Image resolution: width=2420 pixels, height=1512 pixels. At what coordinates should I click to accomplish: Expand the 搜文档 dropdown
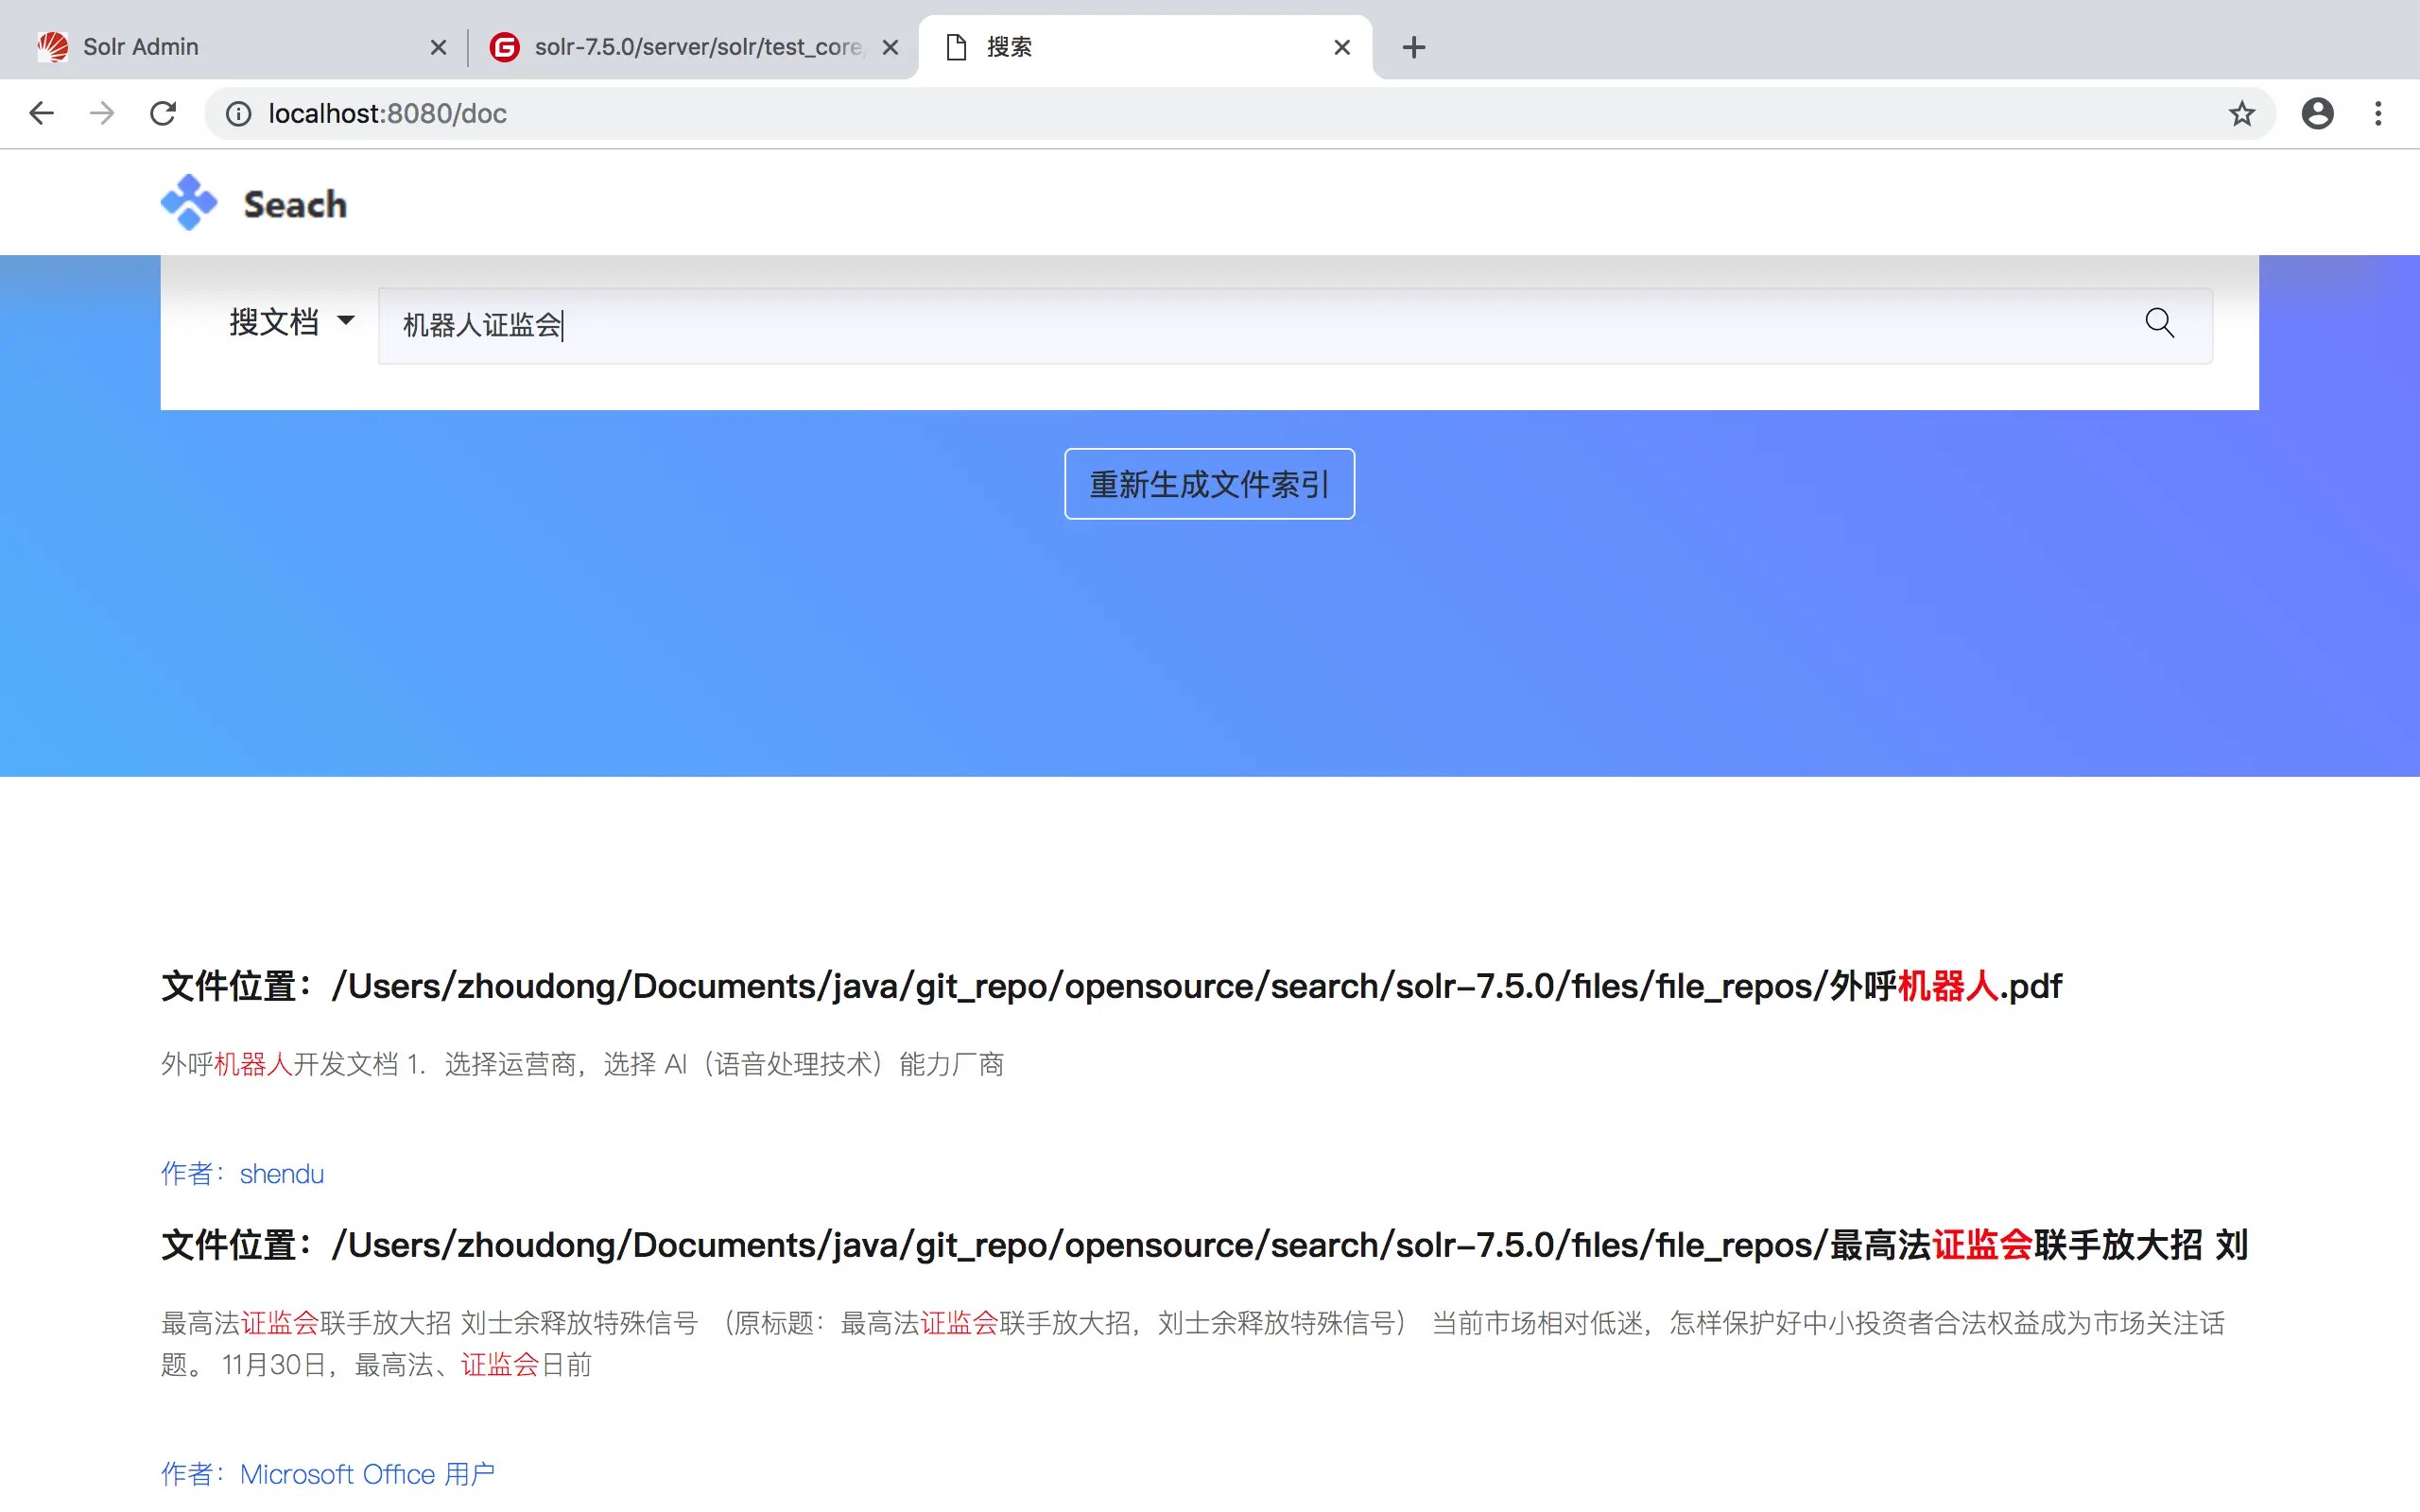click(291, 322)
